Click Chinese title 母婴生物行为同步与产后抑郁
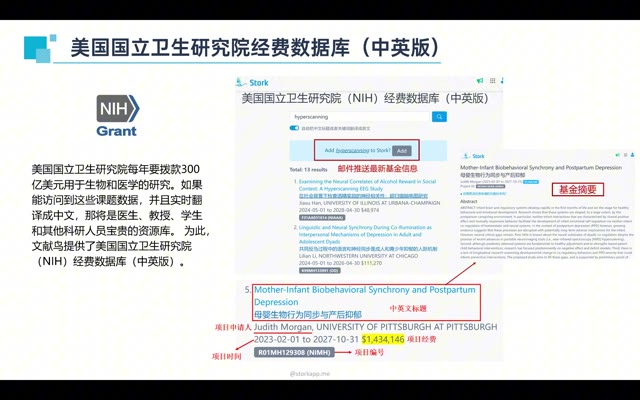640x400 pixels. pyautogui.click(x=308, y=314)
